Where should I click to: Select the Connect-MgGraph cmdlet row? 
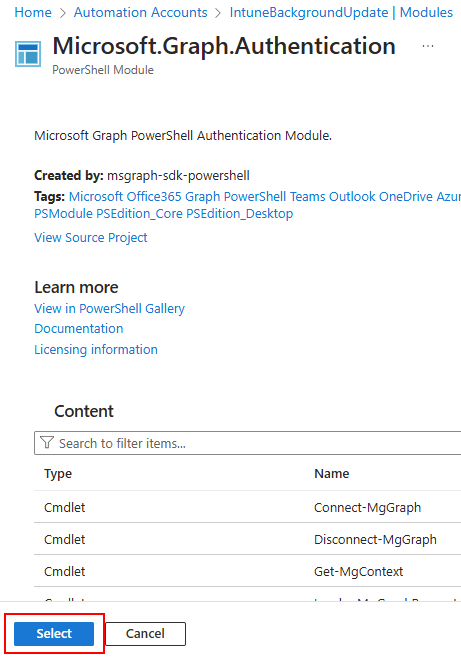coord(247,507)
